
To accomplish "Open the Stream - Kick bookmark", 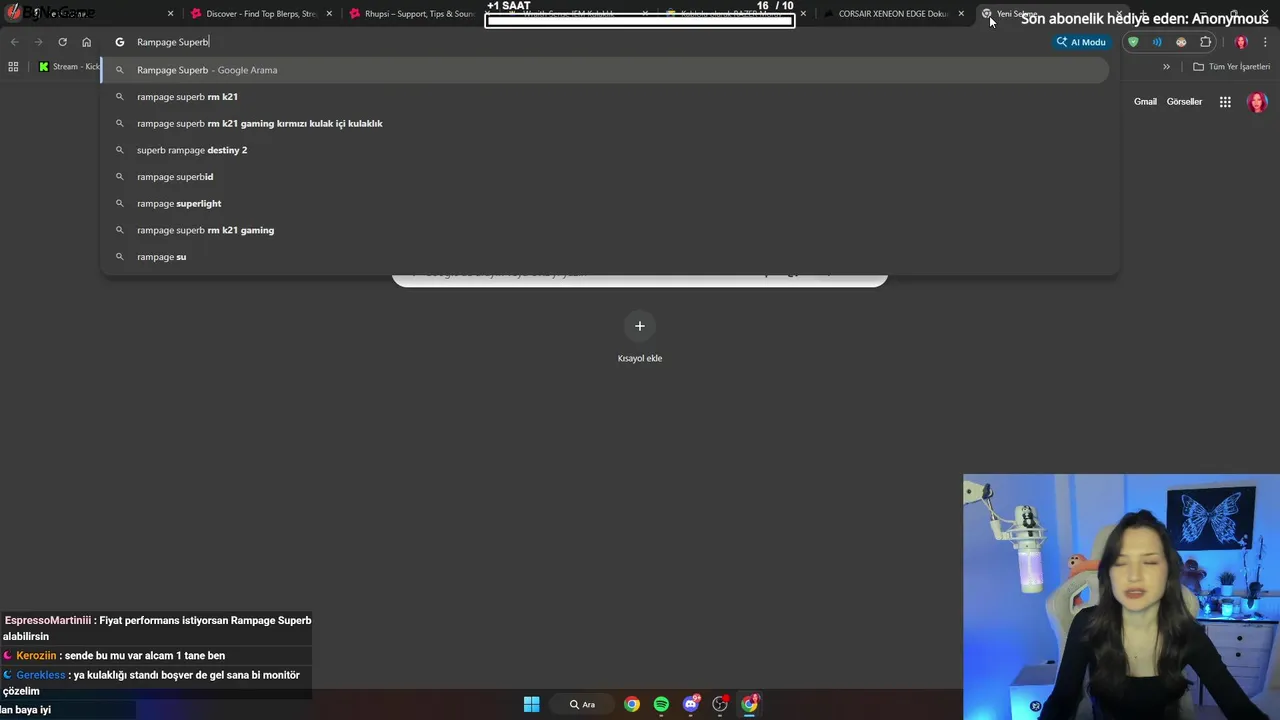I will click(x=69, y=67).
